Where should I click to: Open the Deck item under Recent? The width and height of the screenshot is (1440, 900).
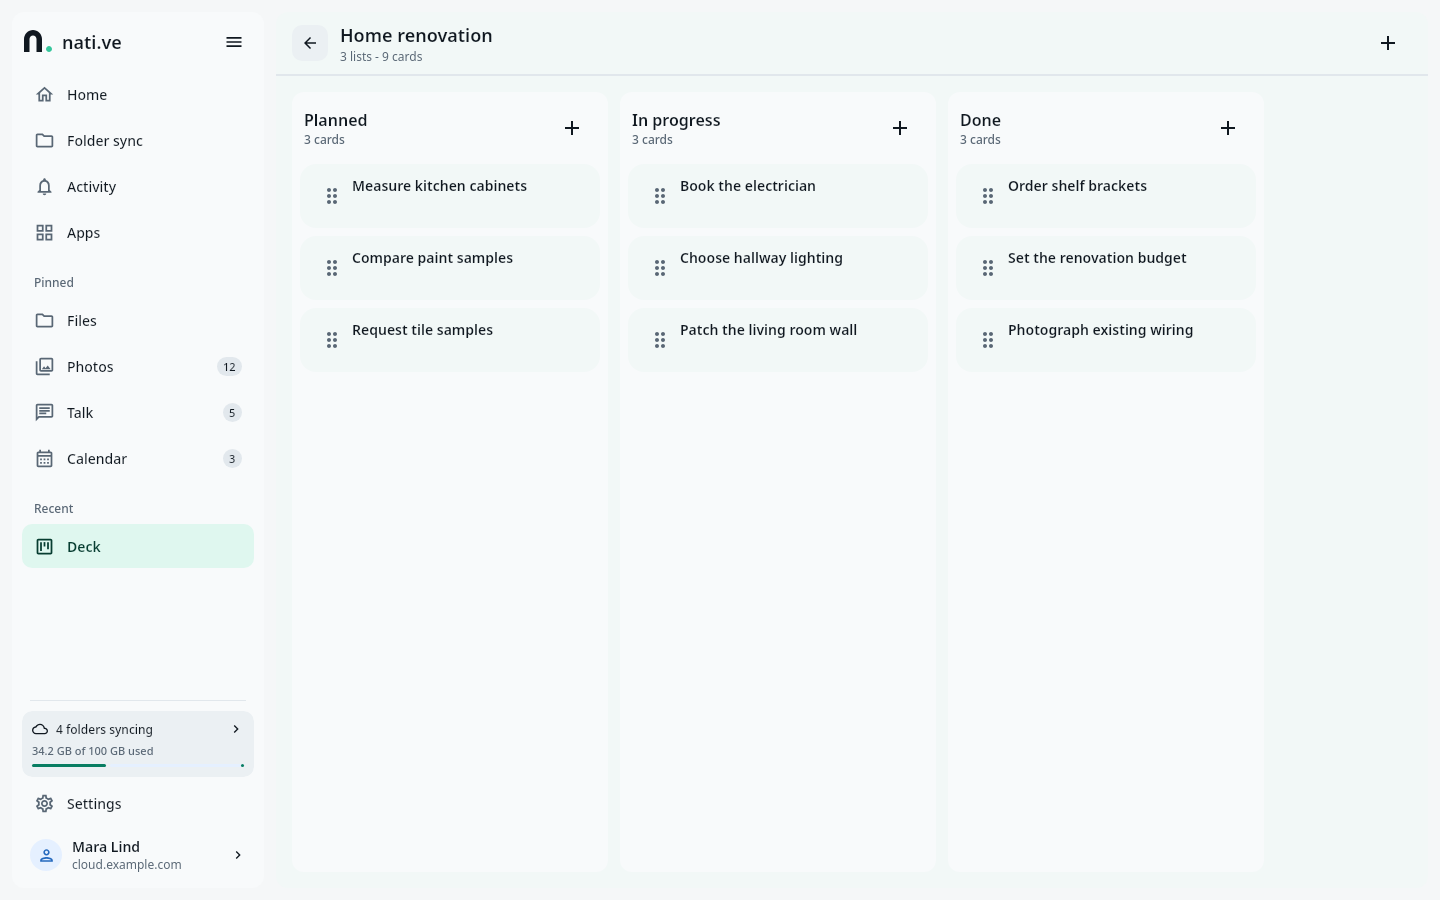[x=138, y=546]
